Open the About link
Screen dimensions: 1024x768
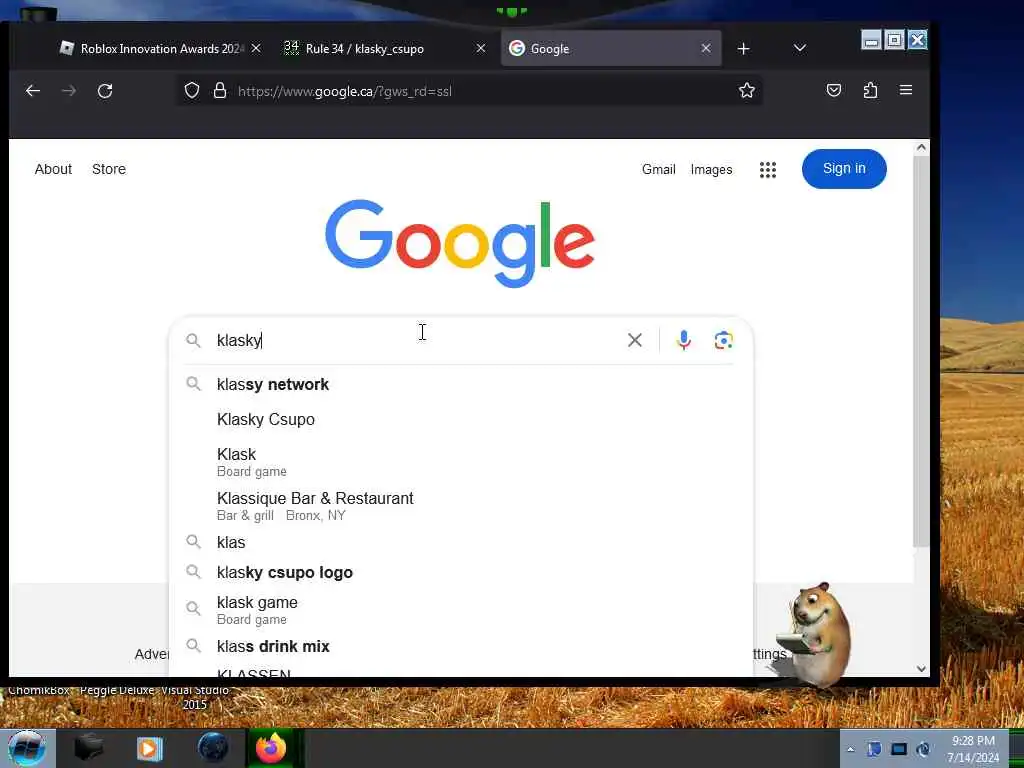[x=53, y=169]
